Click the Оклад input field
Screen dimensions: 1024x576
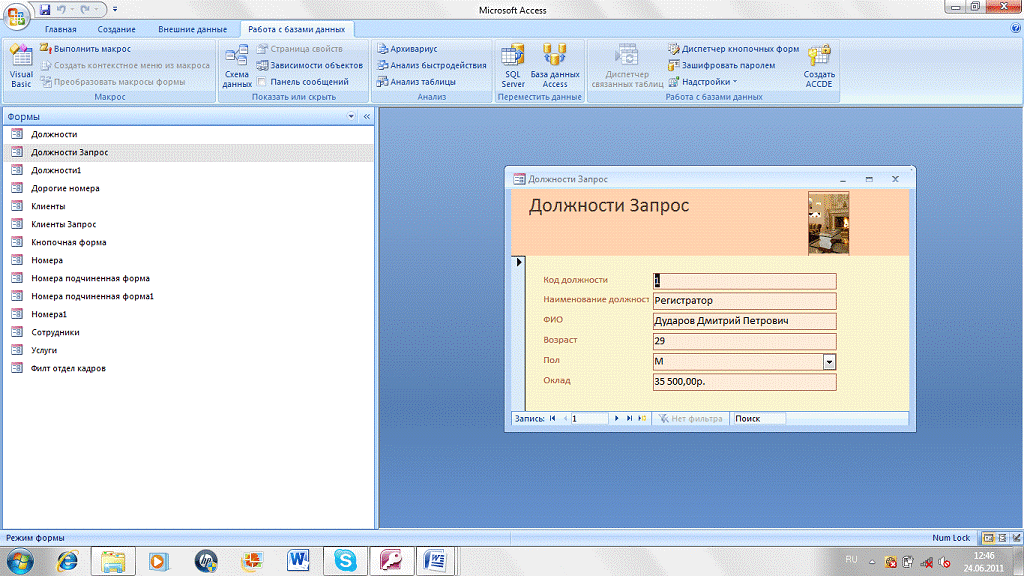[743, 382]
